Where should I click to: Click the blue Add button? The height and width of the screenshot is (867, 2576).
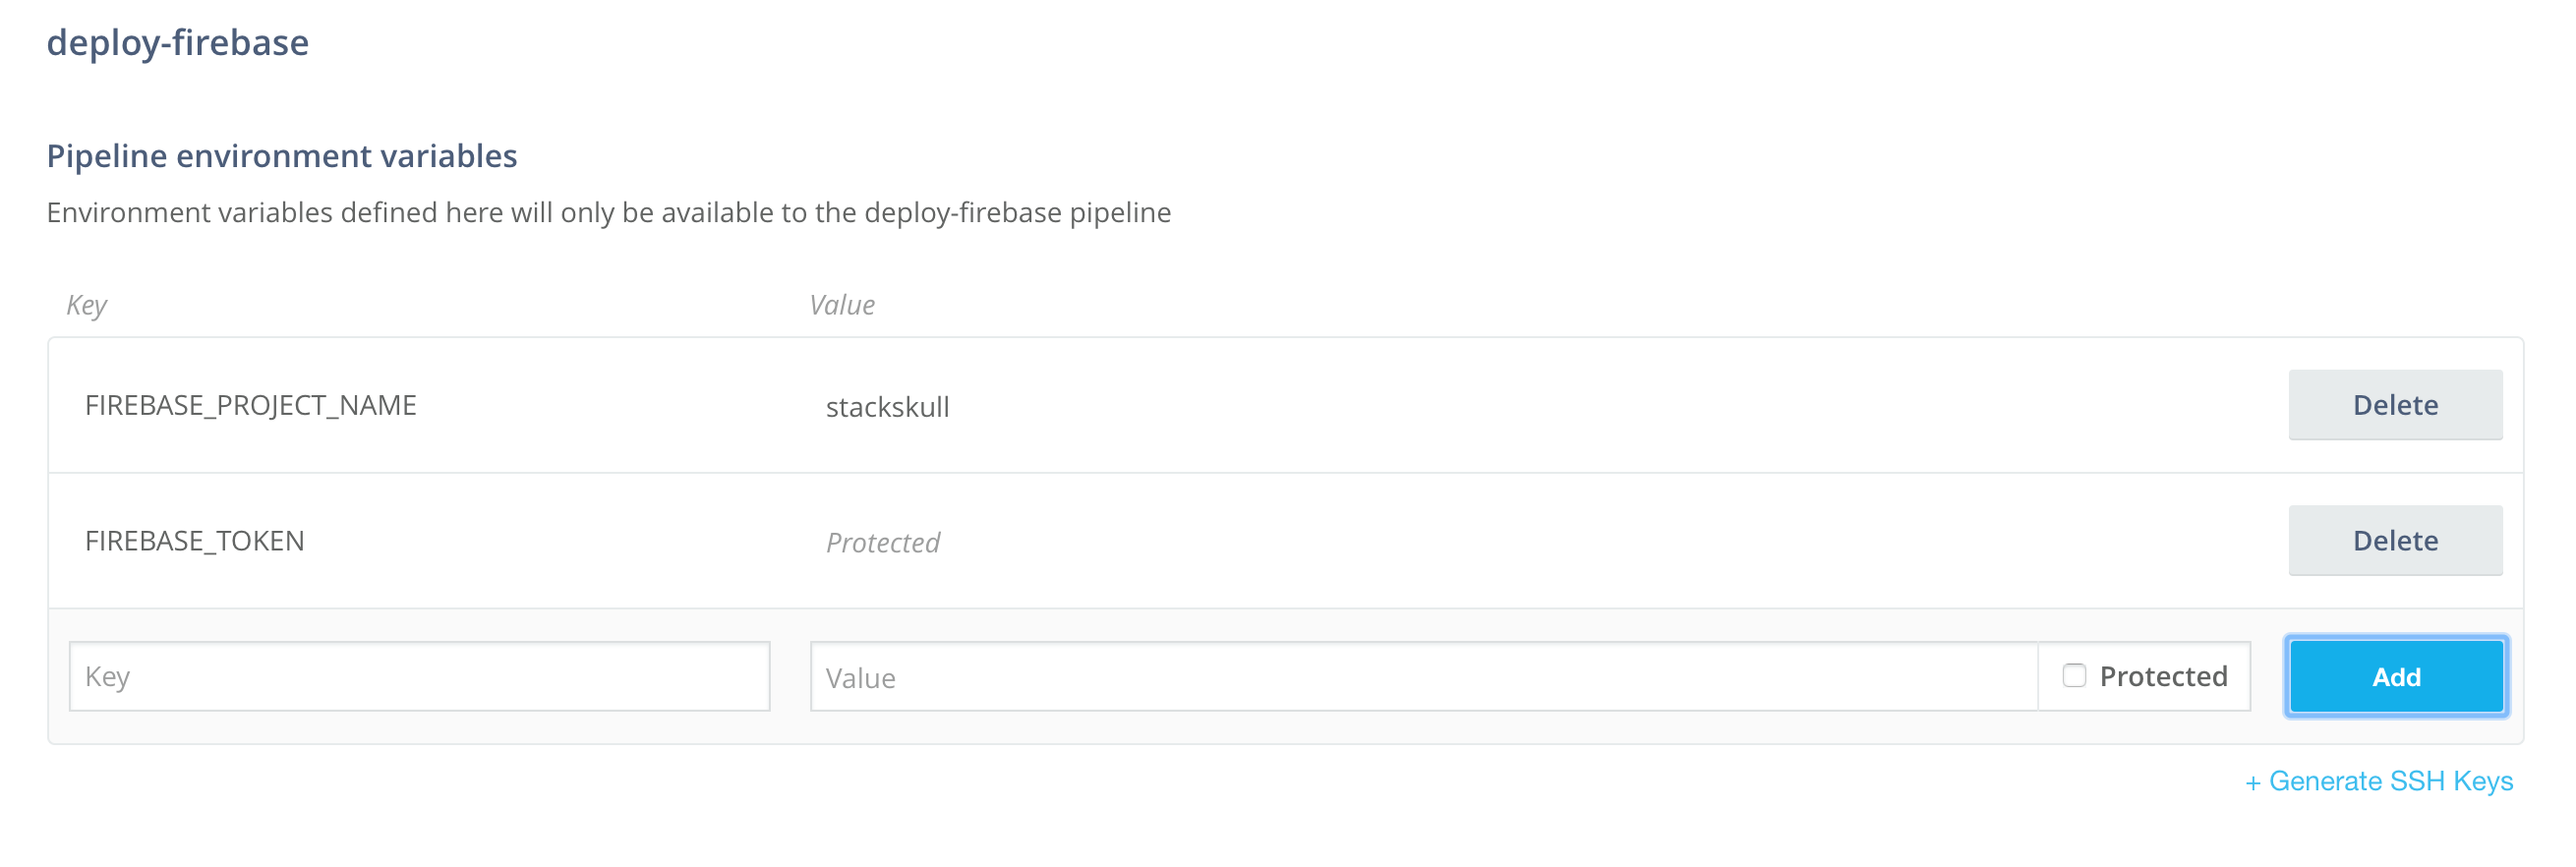[2396, 677]
